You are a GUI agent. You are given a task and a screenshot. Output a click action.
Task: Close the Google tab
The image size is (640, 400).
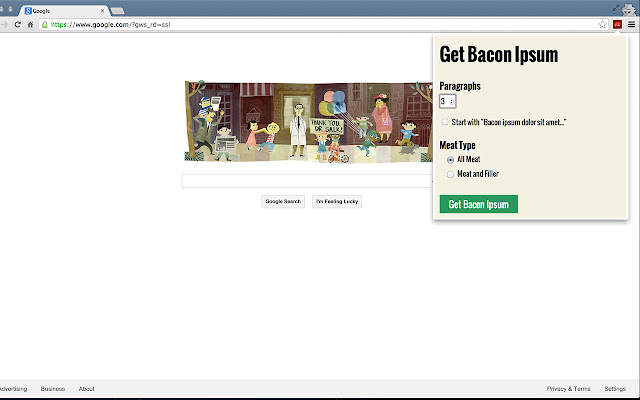coord(102,11)
